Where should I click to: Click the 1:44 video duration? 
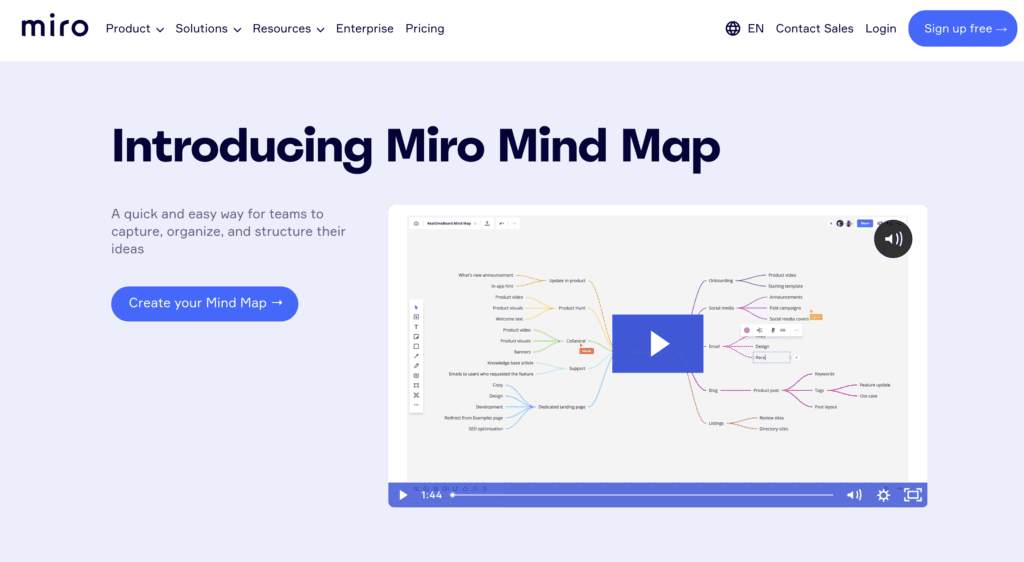pyautogui.click(x=432, y=495)
